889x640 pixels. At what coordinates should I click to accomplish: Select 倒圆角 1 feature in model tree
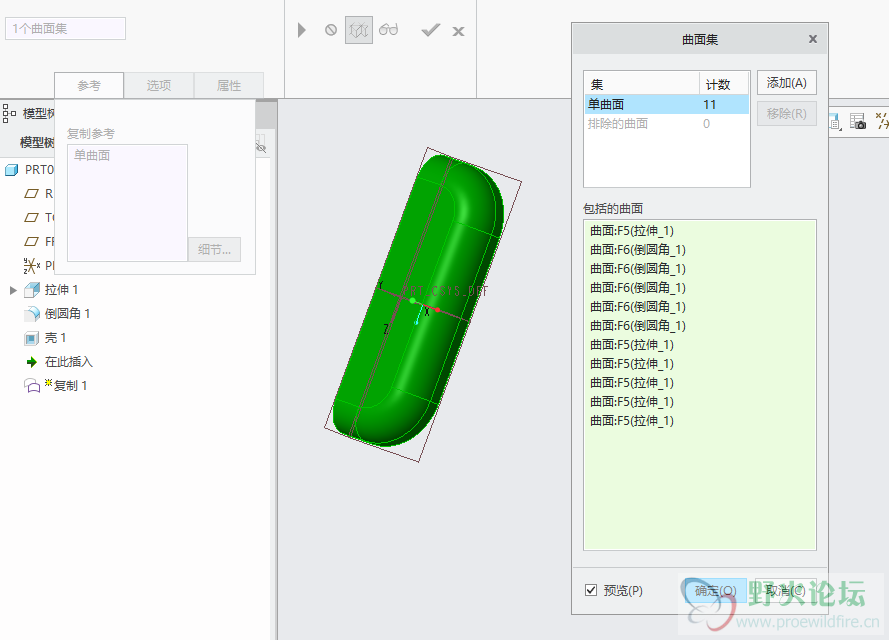pos(67,314)
